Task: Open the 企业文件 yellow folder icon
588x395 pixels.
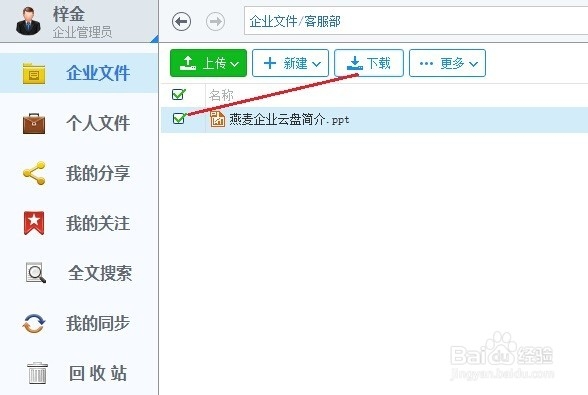Action: coord(34,74)
